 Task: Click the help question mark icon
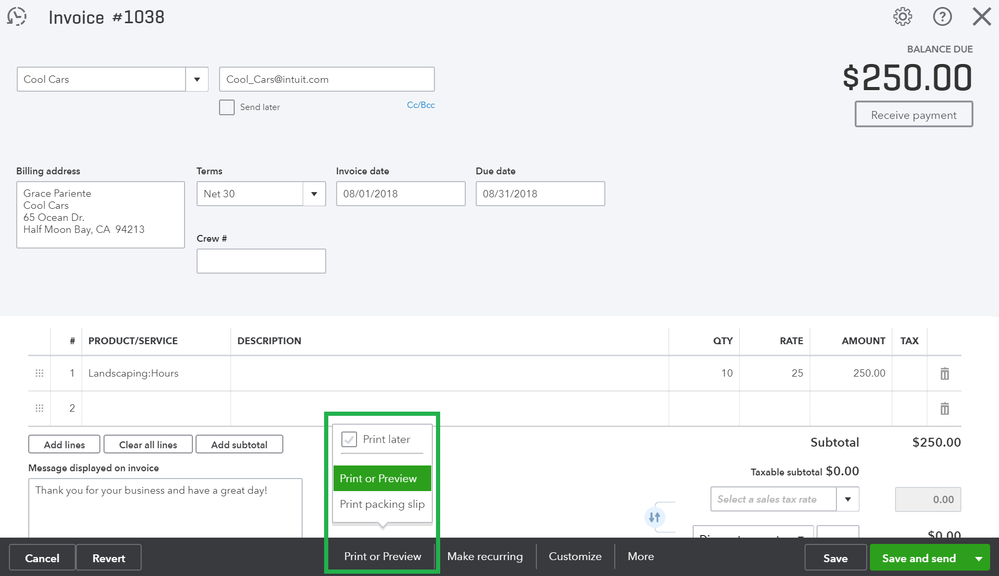[942, 17]
